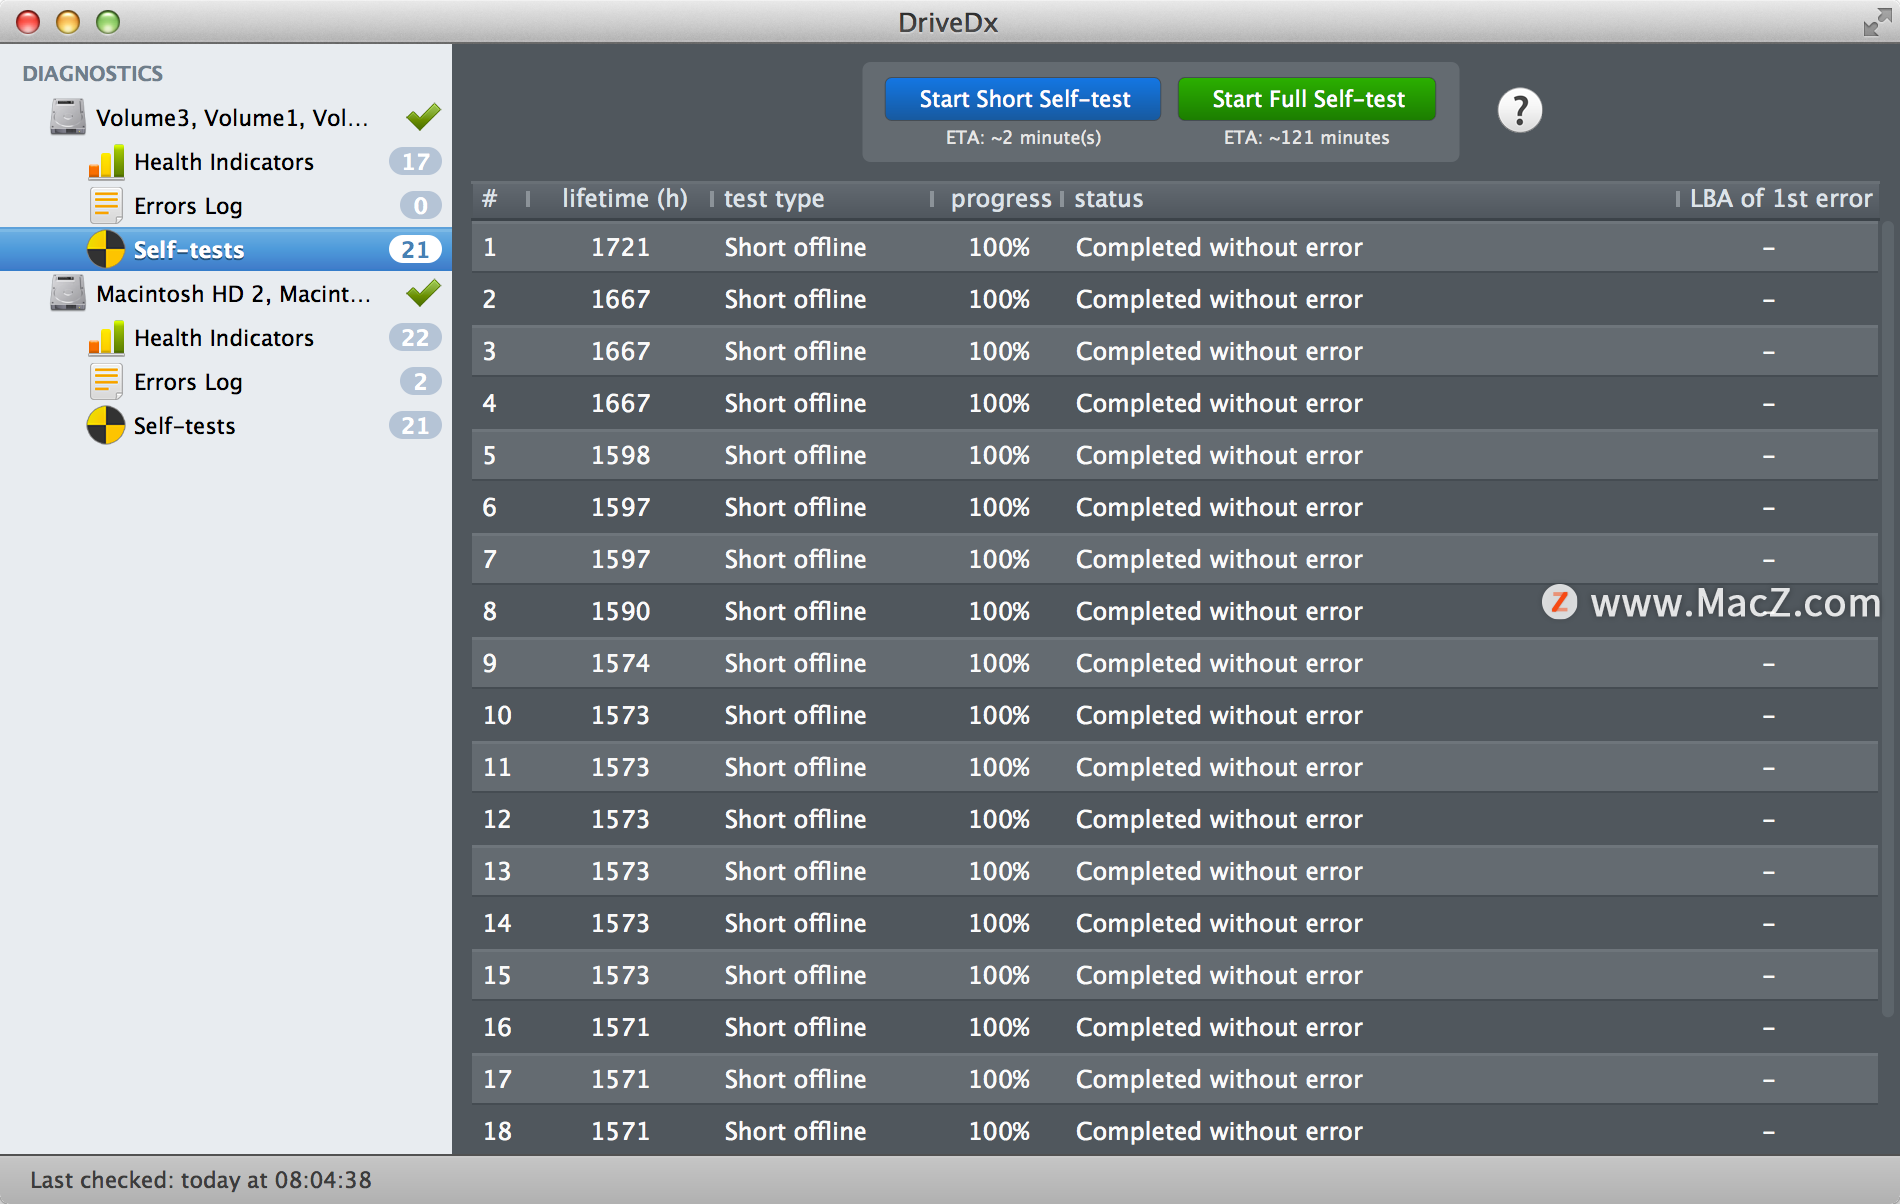Click ETA ~2 minute(s) label
Viewport: 1900px width, 1204px height.
tap(1023, 137)
